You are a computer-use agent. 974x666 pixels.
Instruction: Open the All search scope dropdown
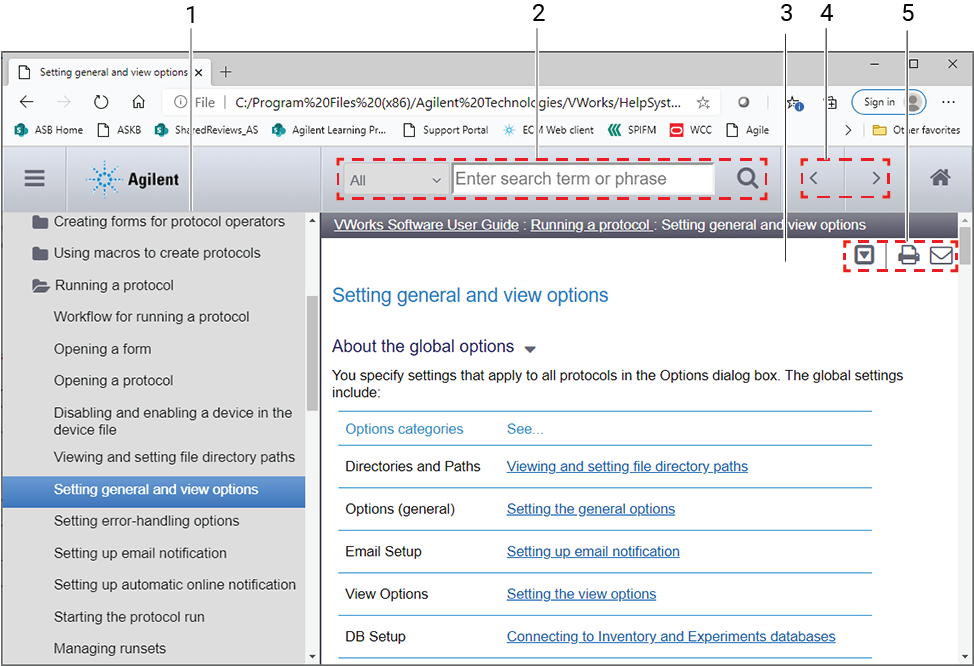click(396, 180)
